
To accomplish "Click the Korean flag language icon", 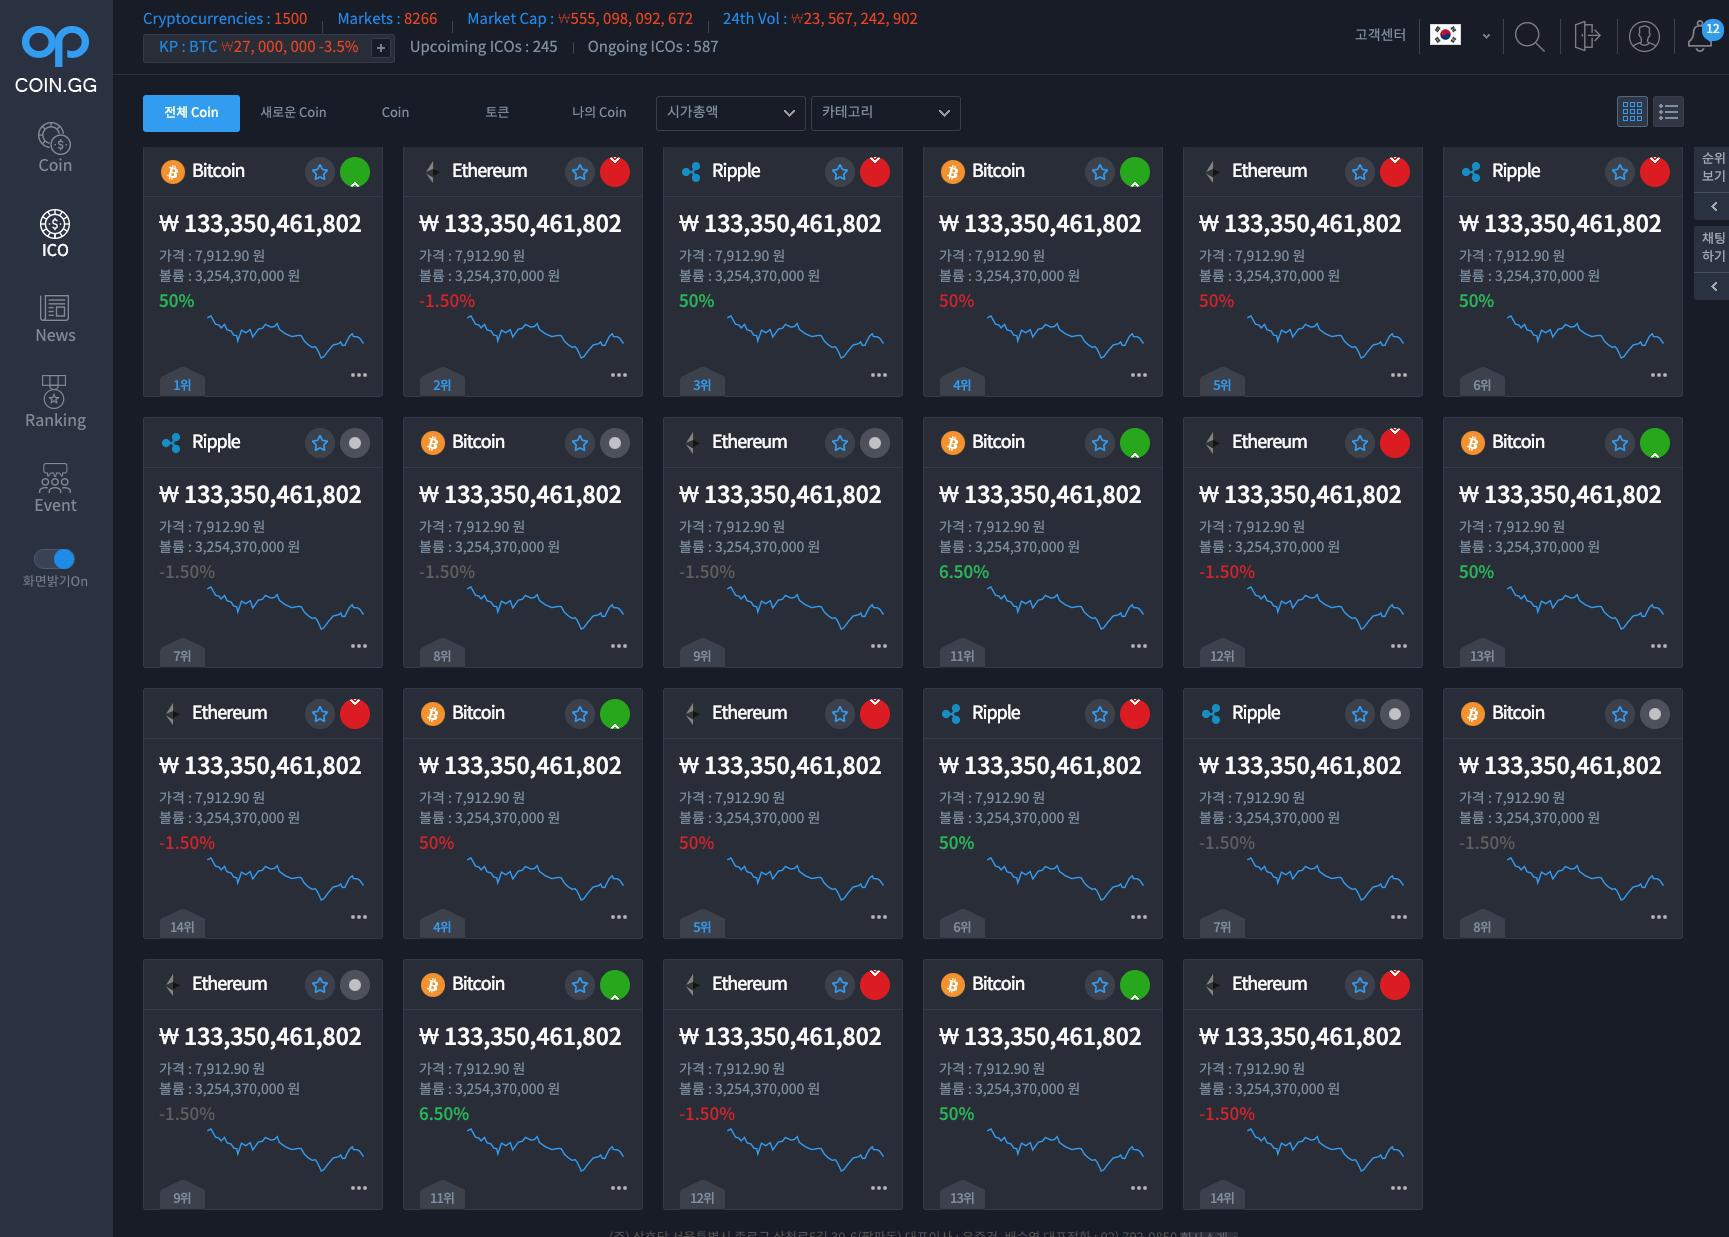I will (x=1445, y=35).
